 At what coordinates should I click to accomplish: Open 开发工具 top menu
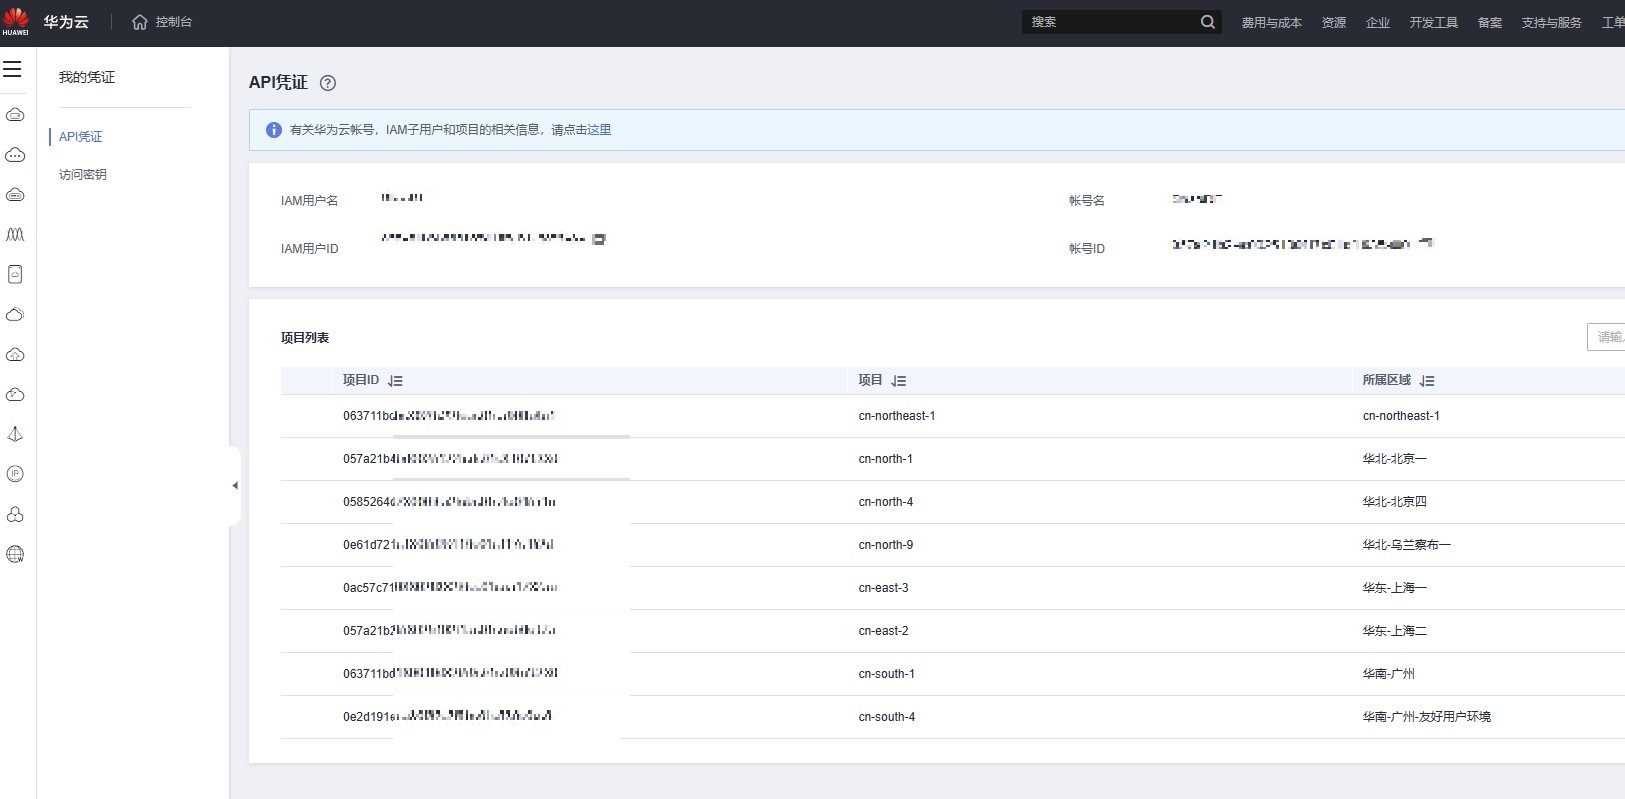pyautogui.click(x=1434, y=23)
